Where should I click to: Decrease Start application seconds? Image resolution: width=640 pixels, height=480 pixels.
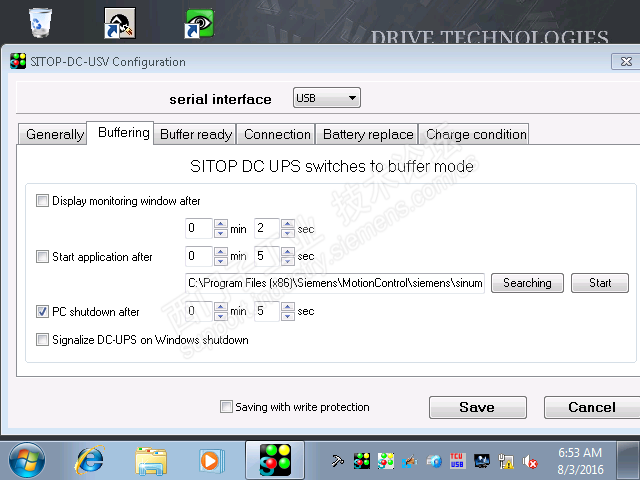288,261
